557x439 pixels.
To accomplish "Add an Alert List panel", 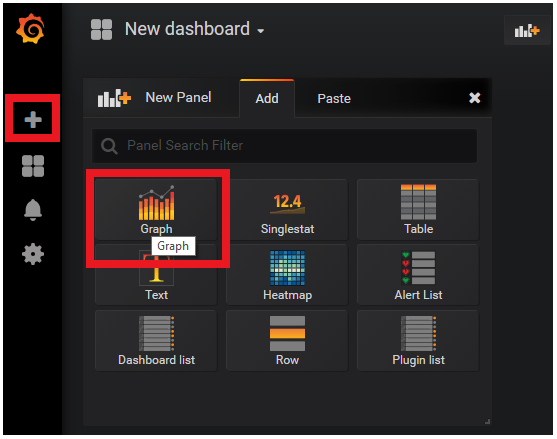I will (418, 275).
